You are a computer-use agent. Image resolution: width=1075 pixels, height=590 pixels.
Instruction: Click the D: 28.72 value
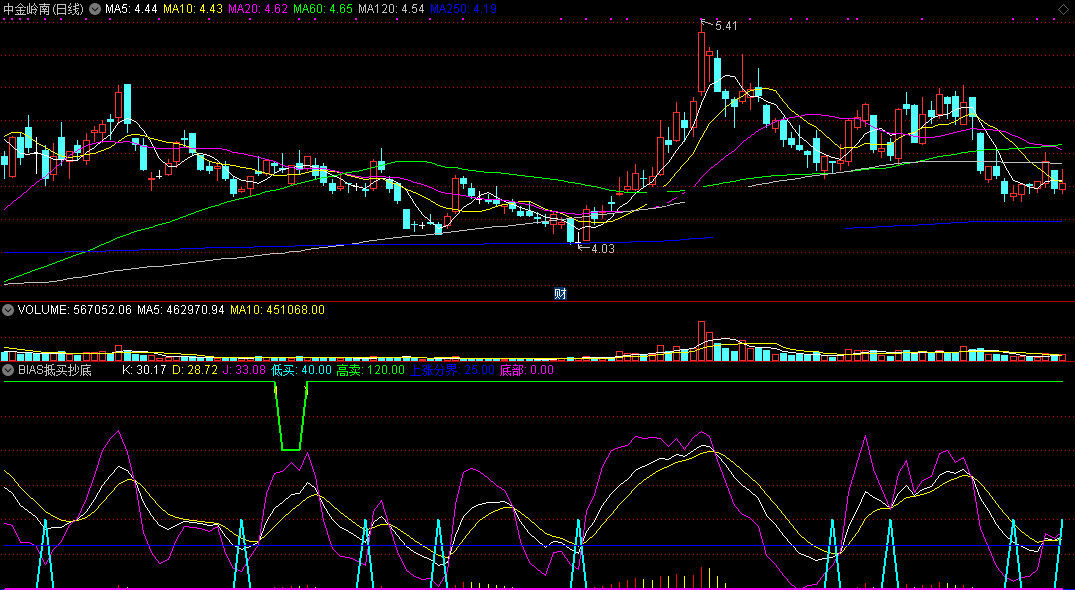194,370
